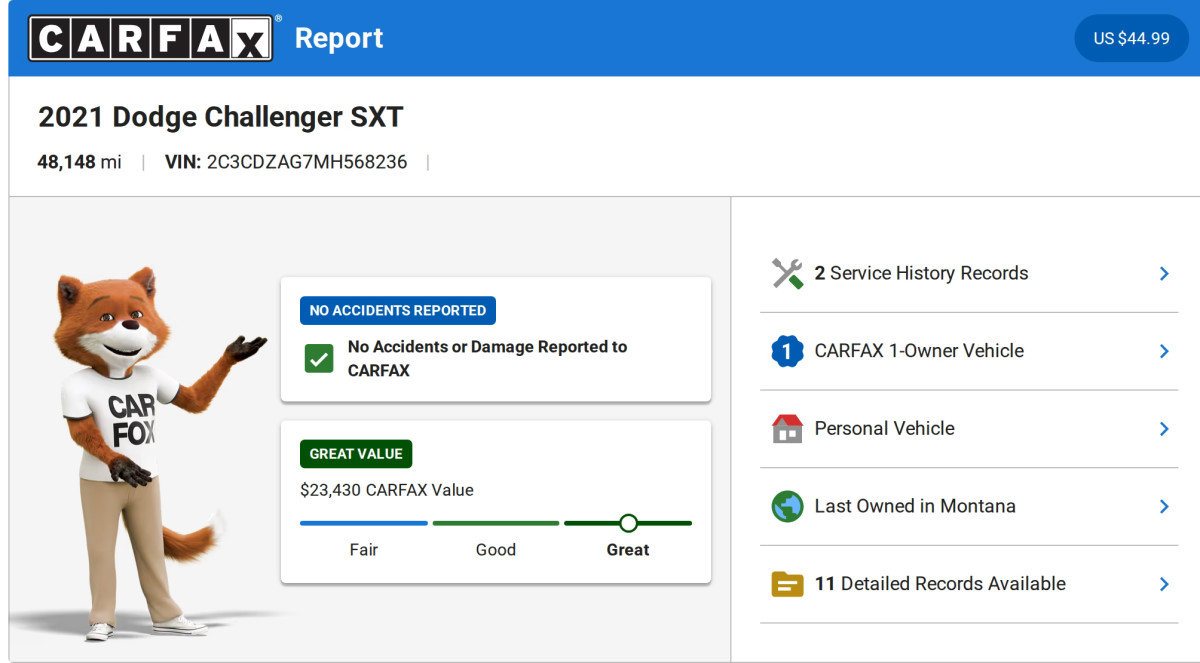Click the blue 1-Owner badge icon
This screenshot has height=663, width=1200.
[x=788, y=351]
